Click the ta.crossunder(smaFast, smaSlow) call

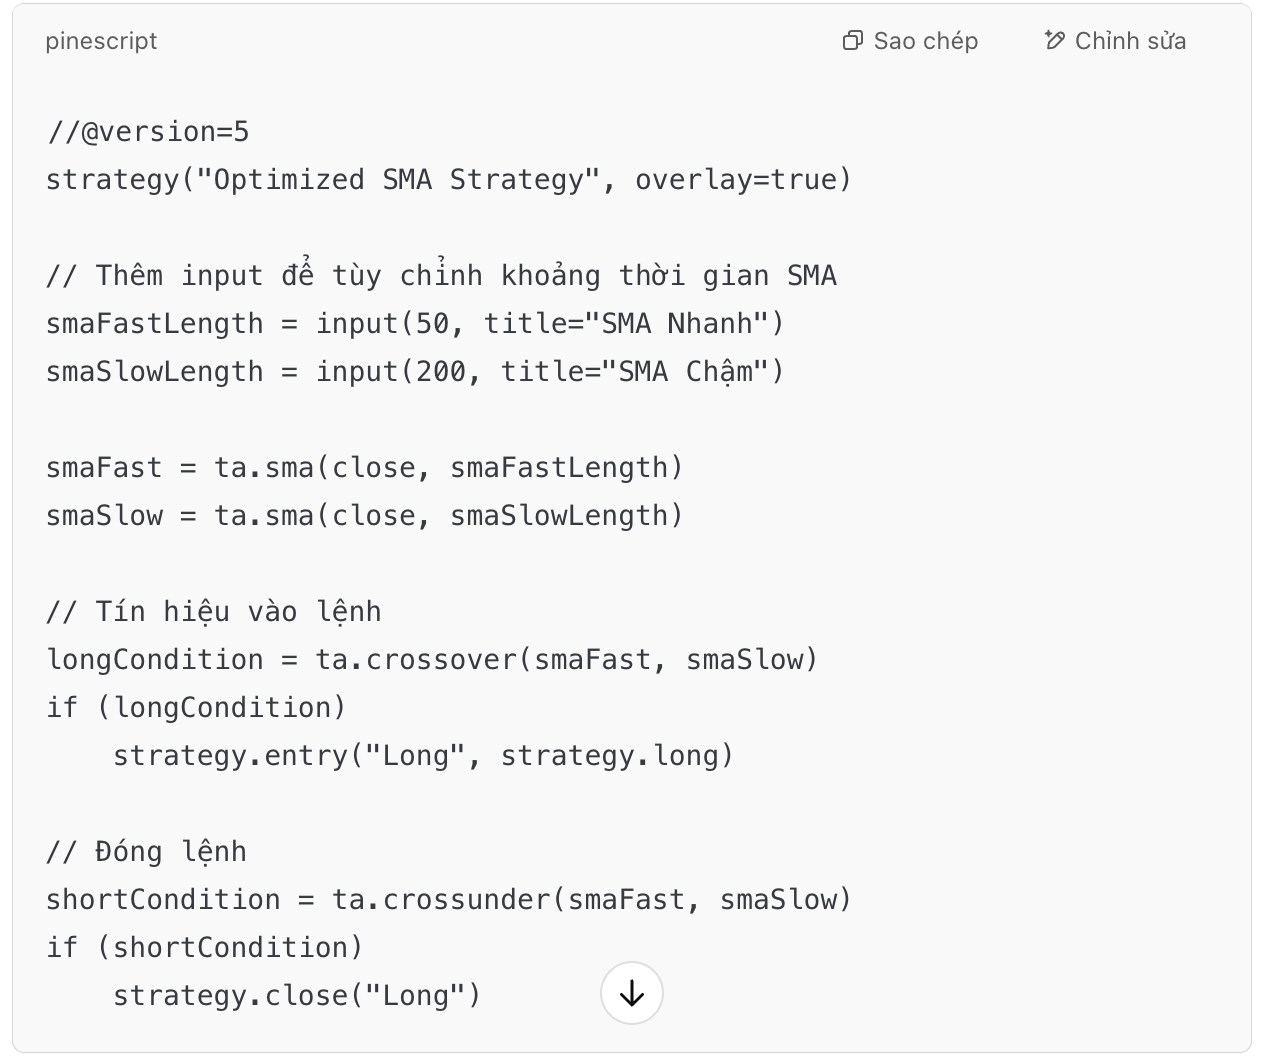click(591, 900)
